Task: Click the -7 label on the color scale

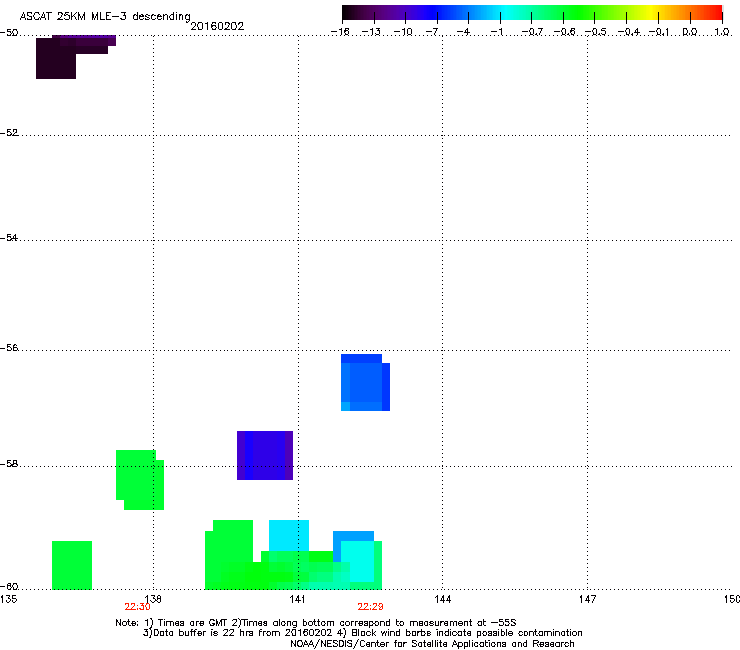Action: pyautogui.click(x=433, y=32)
